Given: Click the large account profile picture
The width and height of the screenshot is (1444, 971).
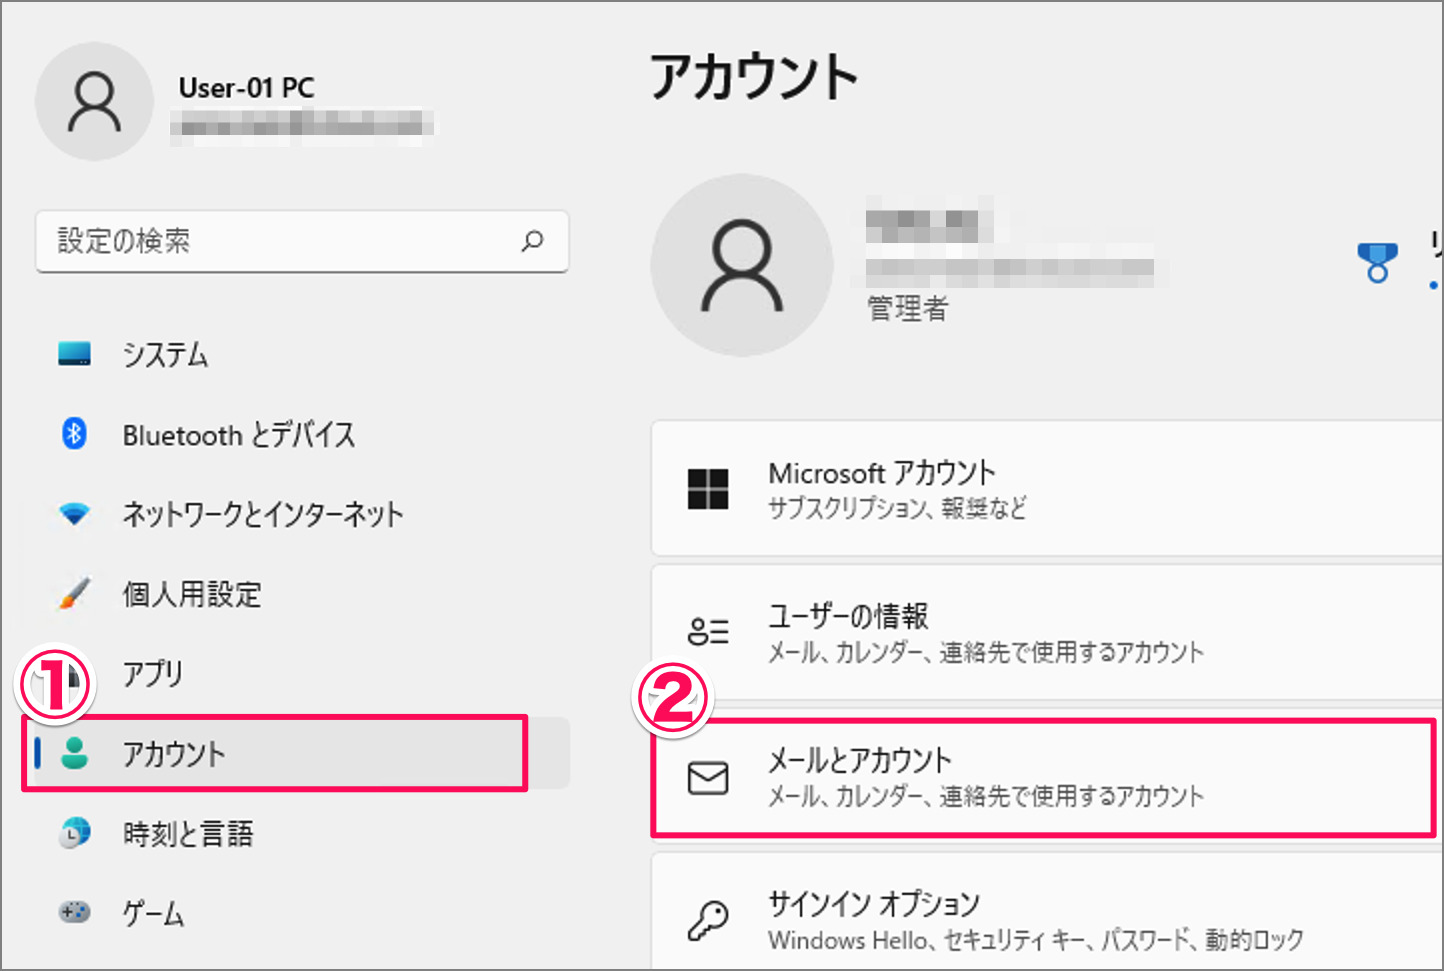Looking at the screenshot, I should click(x=741, y=265).
